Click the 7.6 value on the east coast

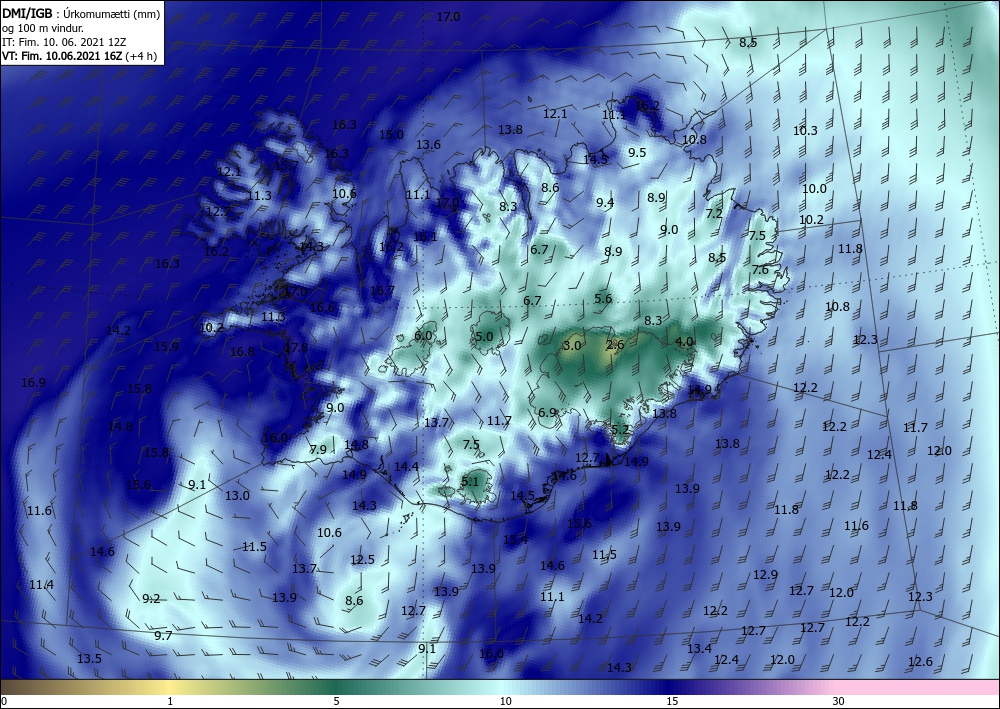pos(760,270)
